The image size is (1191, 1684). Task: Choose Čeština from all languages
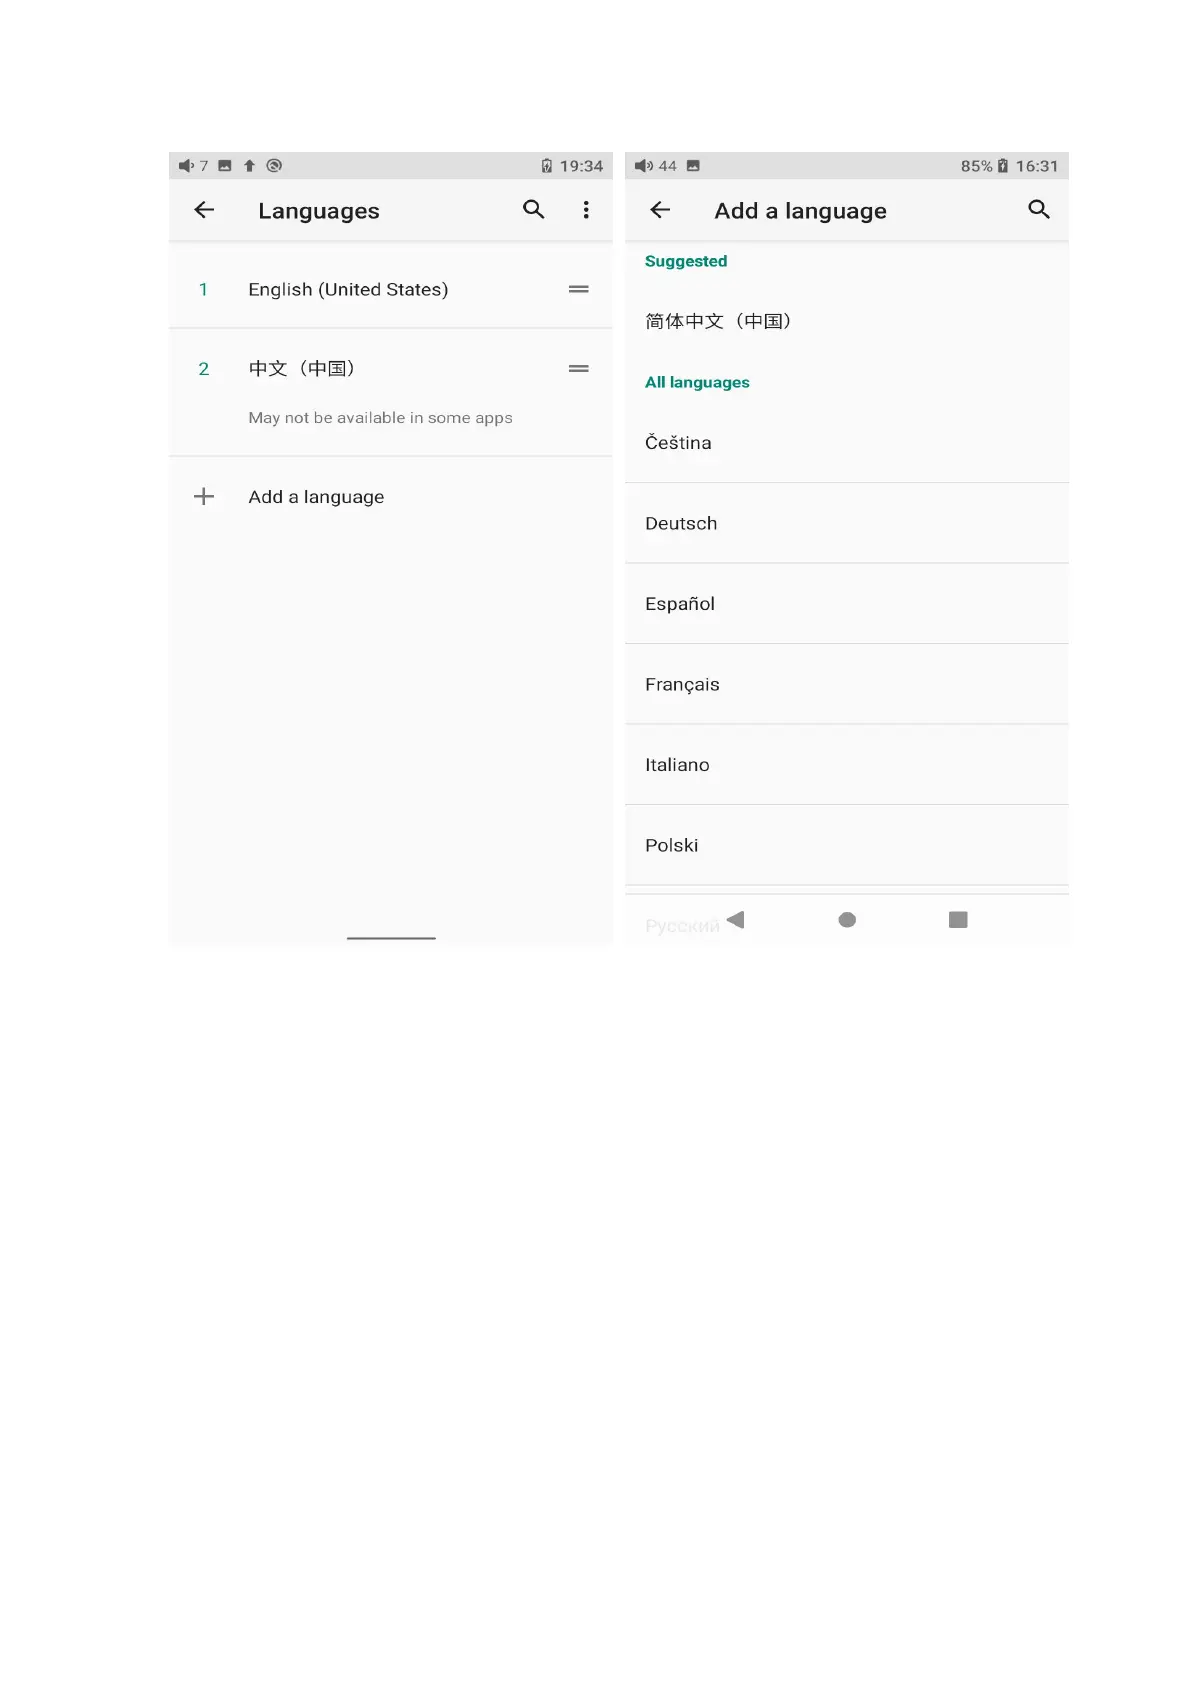tap(846, 443)
